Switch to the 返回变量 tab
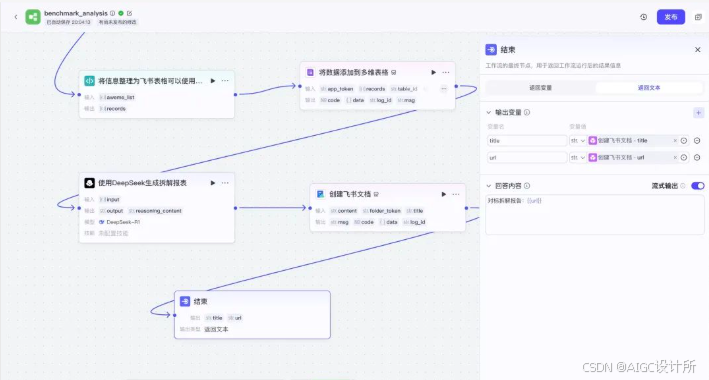The width and height of the screenshot is (709, 380). (541, 88)
